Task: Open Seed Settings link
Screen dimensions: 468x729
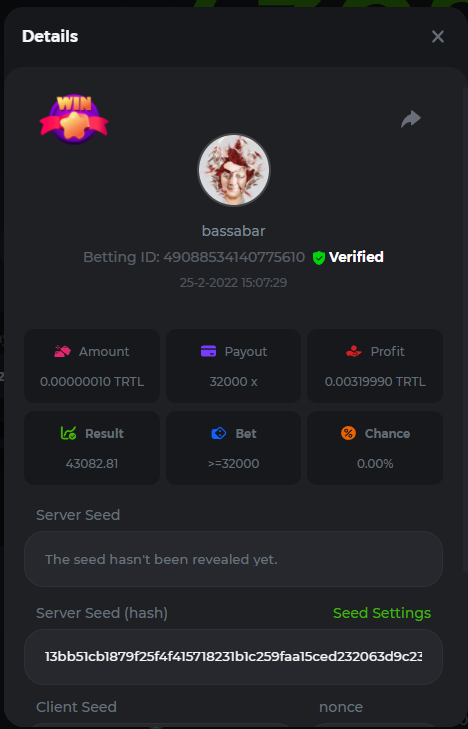Action: tap(382, 613)
